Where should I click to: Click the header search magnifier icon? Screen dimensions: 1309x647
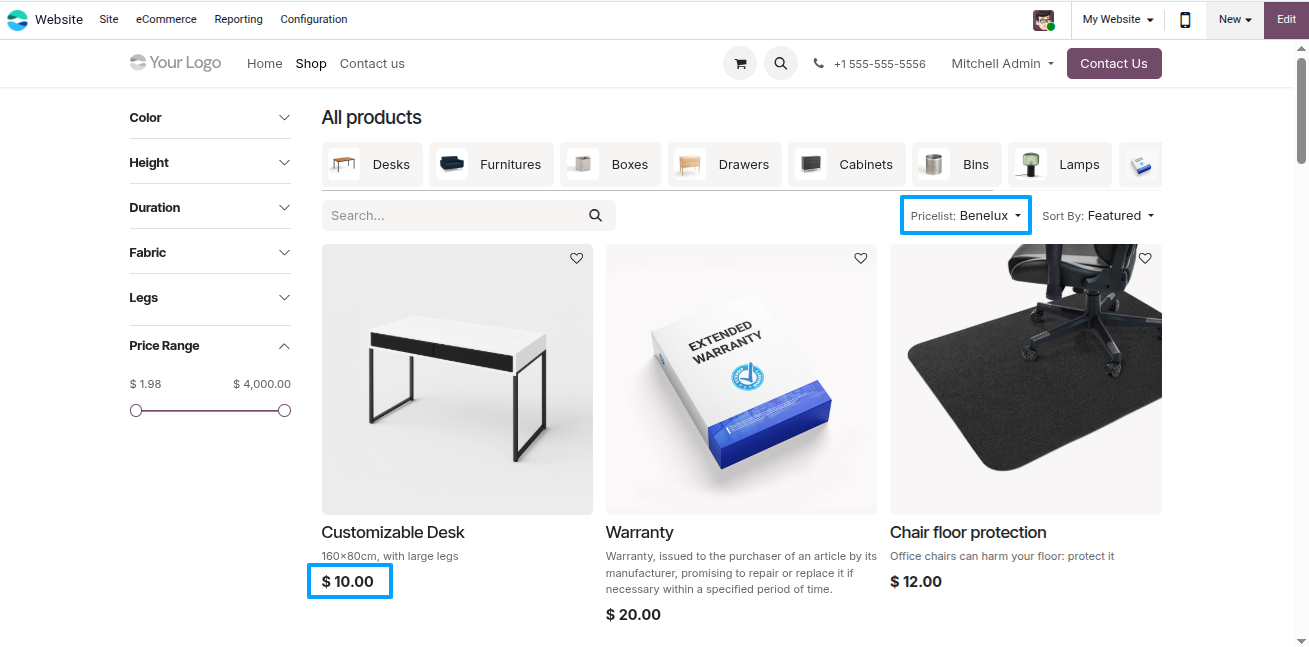click(x=781, y=63)
